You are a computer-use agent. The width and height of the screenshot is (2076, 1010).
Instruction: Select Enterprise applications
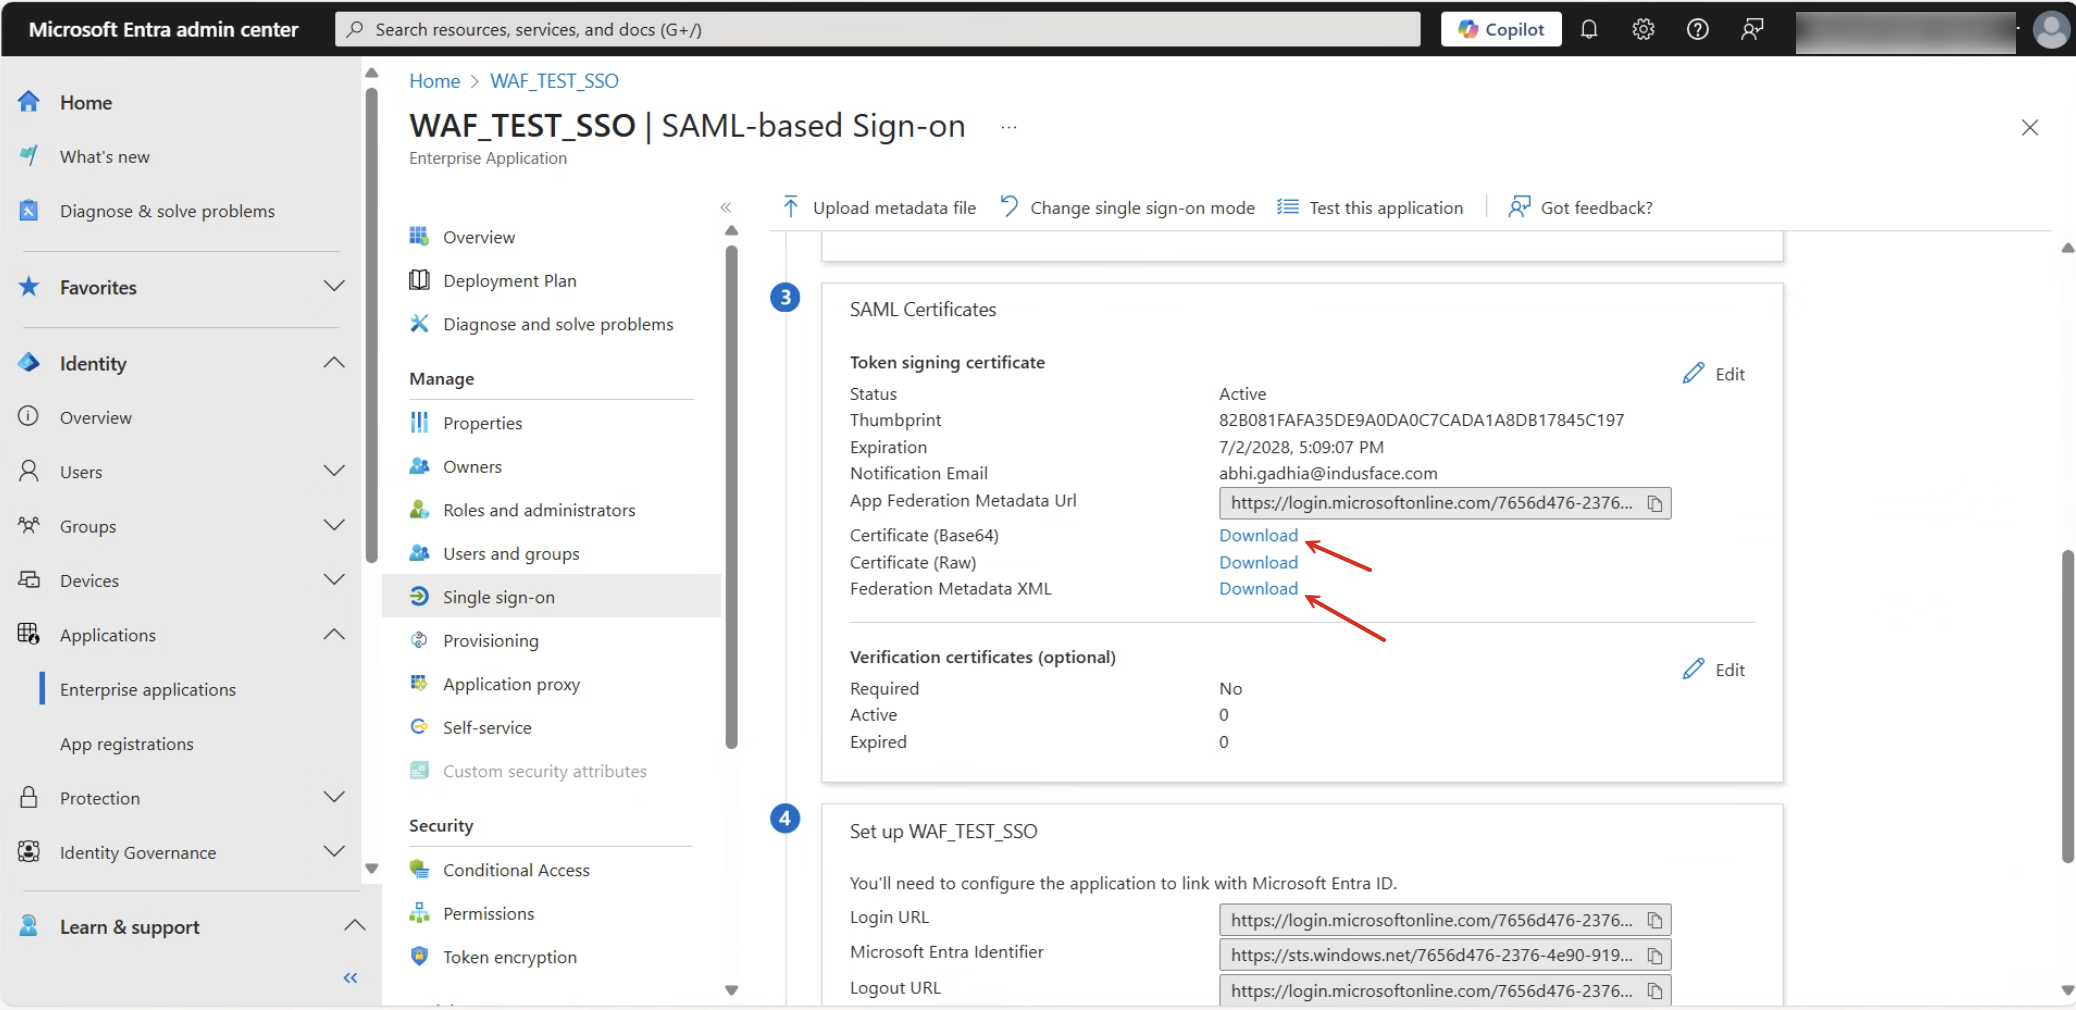[x=147, y=689]
